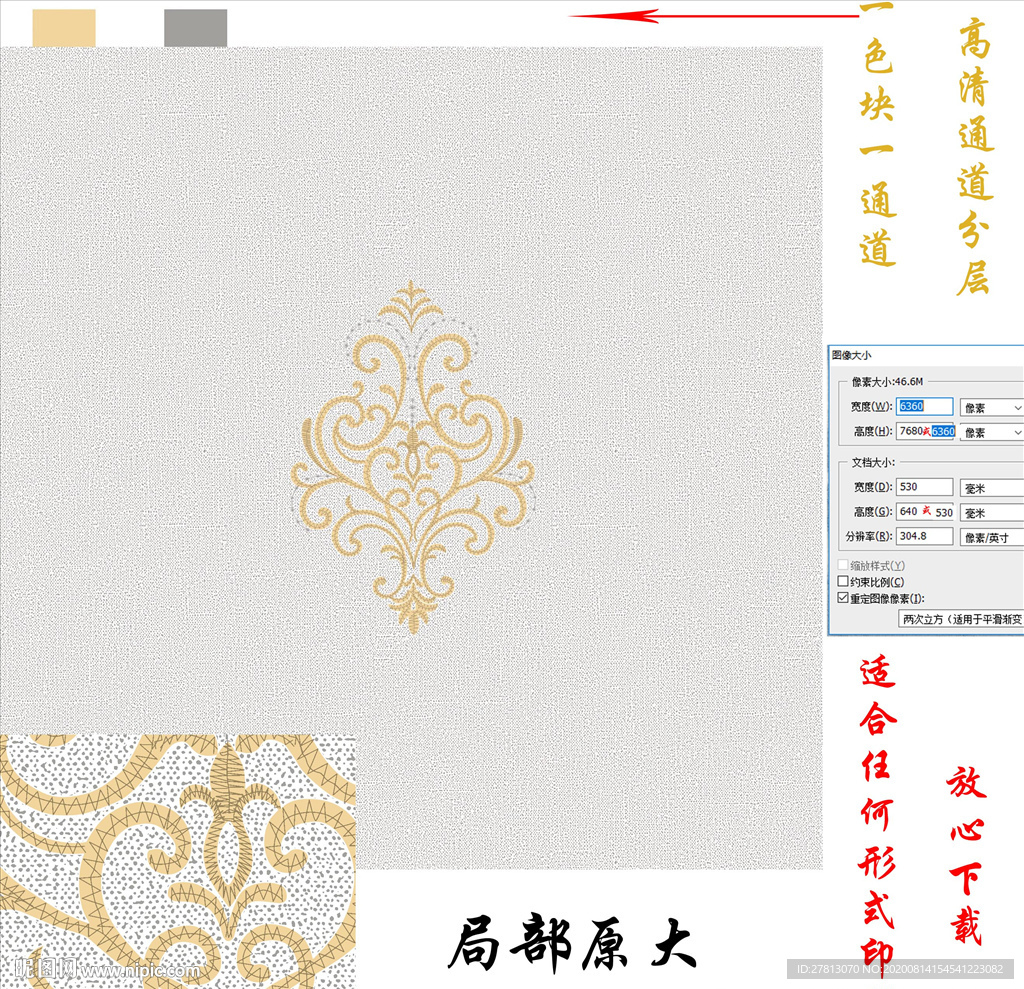Click the 高度(H) pixel height field
The width and height of the screenshot is (1024, 989).
[922, 432]
